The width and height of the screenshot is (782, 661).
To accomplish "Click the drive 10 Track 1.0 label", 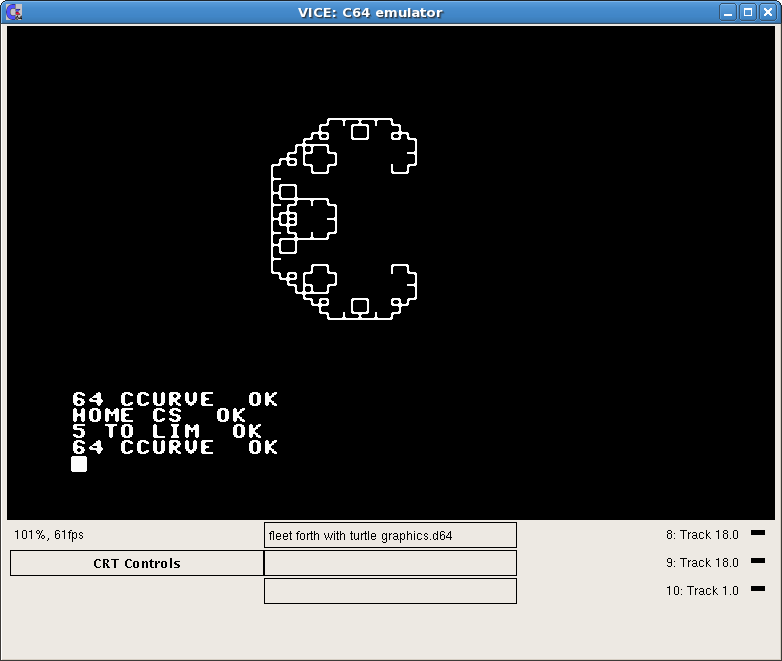I will (702, 591).
